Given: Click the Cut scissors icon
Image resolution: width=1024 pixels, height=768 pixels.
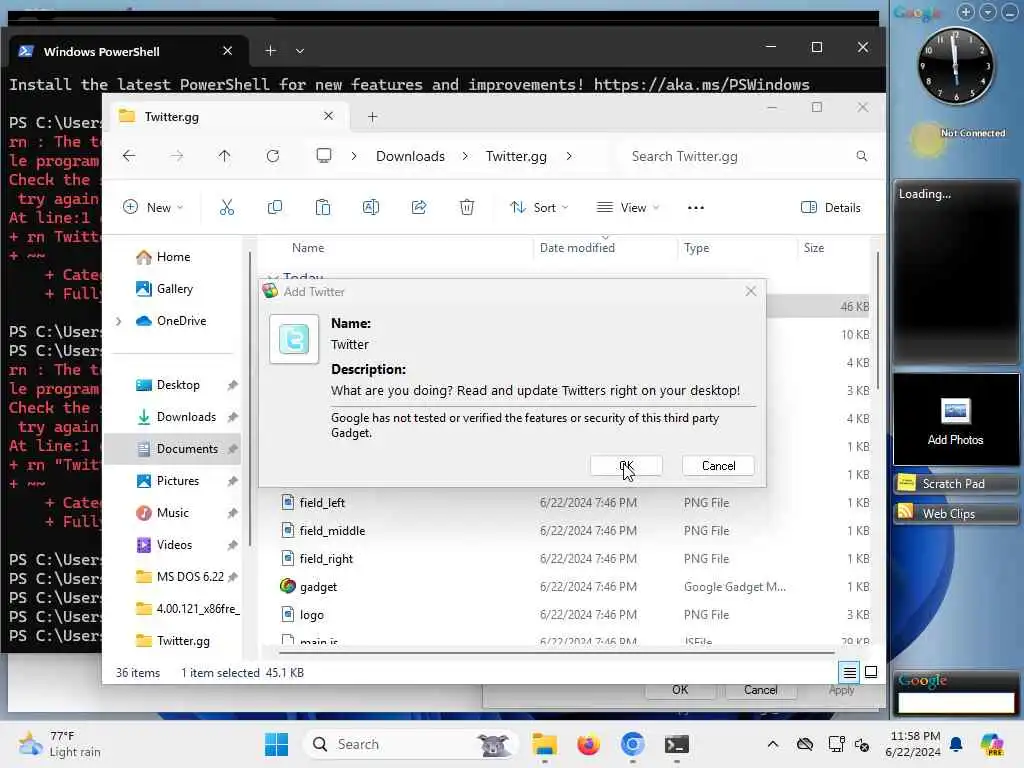Looking at the screenshot, I should click(227, 208).
